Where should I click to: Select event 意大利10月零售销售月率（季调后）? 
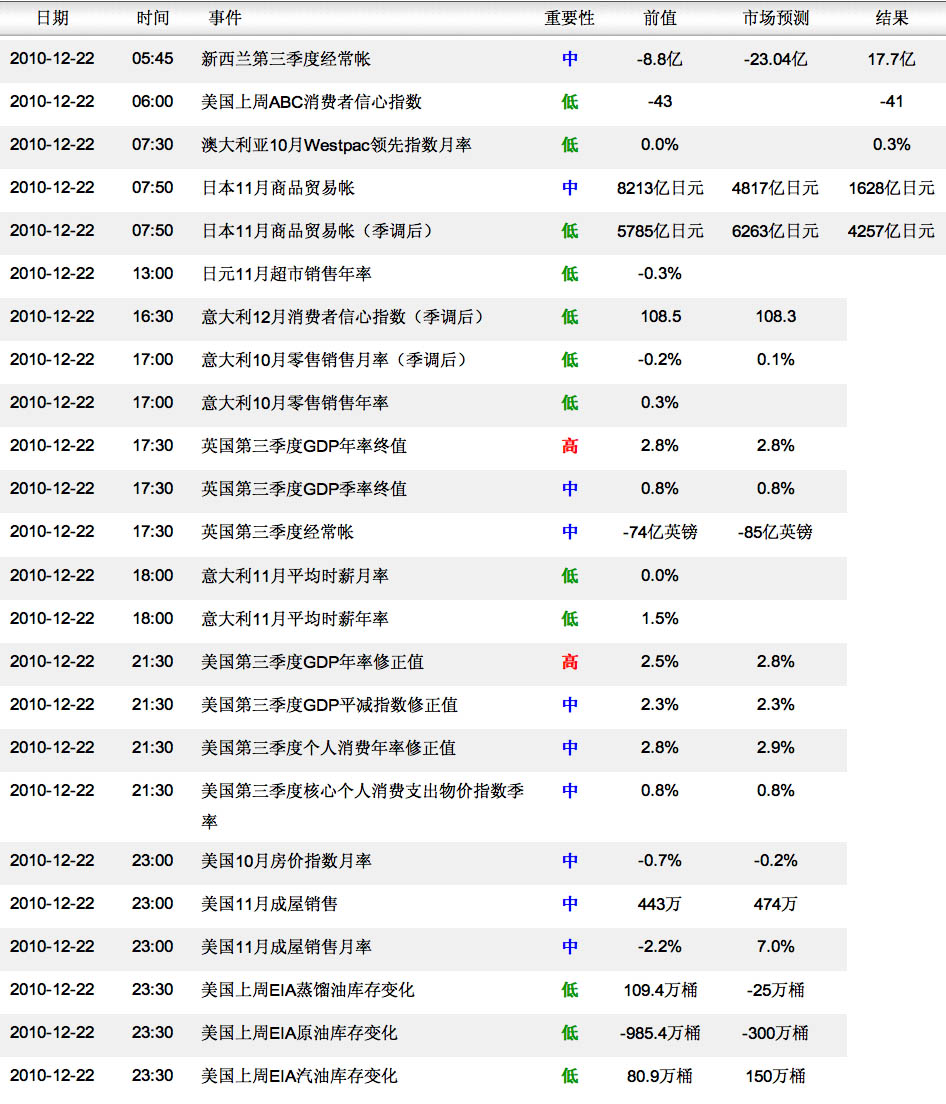[336, 360]
